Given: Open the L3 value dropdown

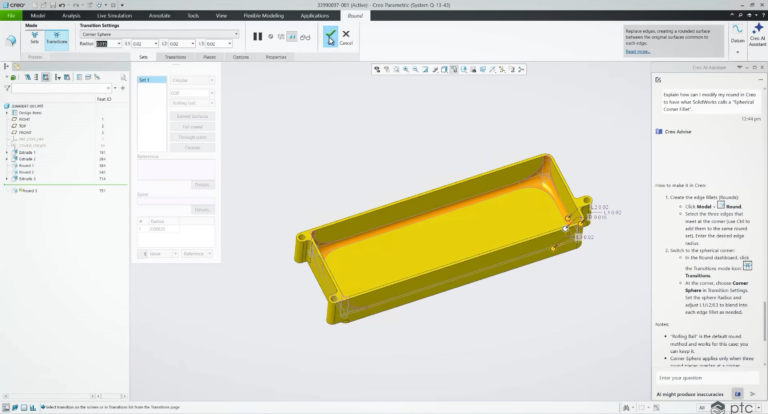Looking at the screenshot, I should 229,44.
